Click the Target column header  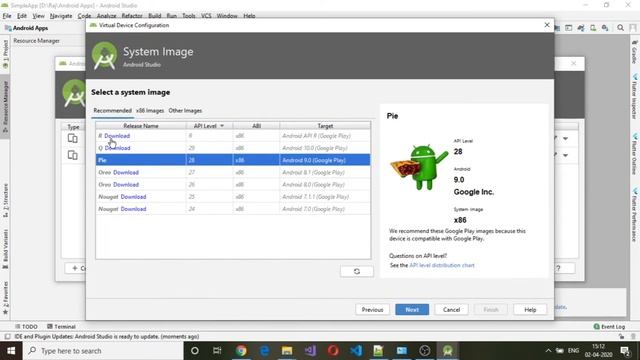click(x=325, y=126)
